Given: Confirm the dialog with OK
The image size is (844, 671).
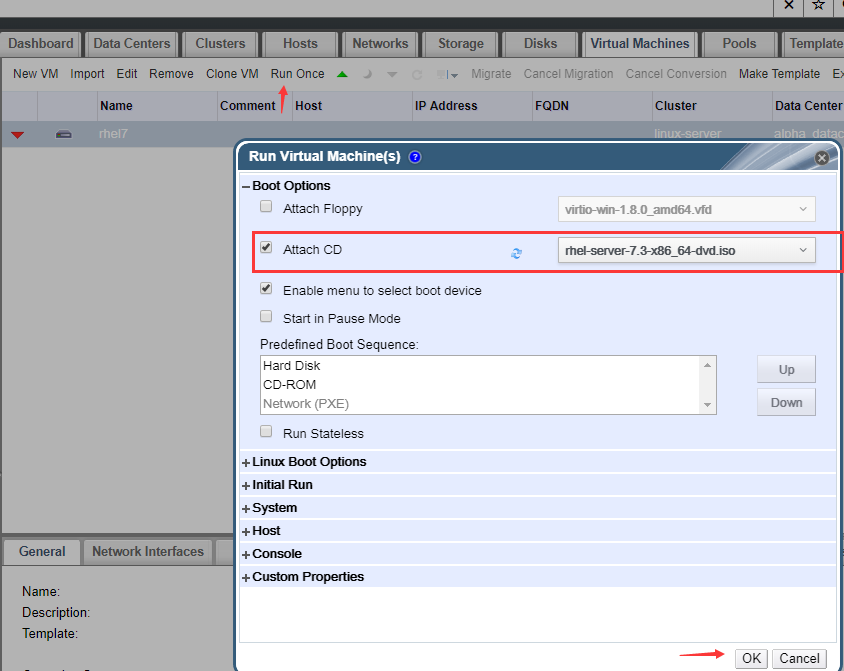Looking at the screenshot, I should pyautogui.click(x=751, y=659).
